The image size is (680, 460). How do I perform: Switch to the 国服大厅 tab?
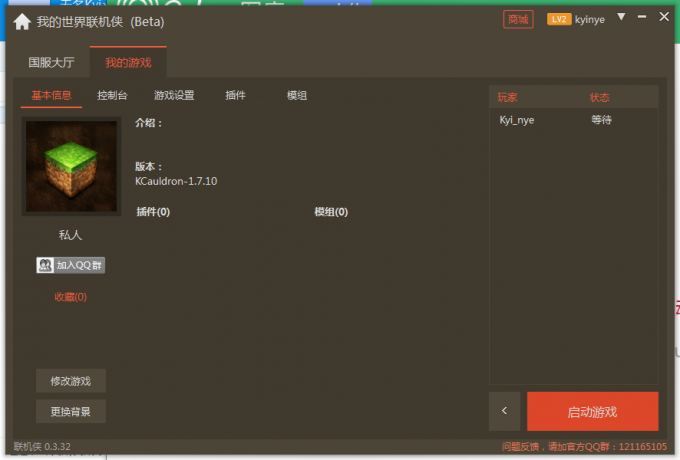[x=51, y=62]
